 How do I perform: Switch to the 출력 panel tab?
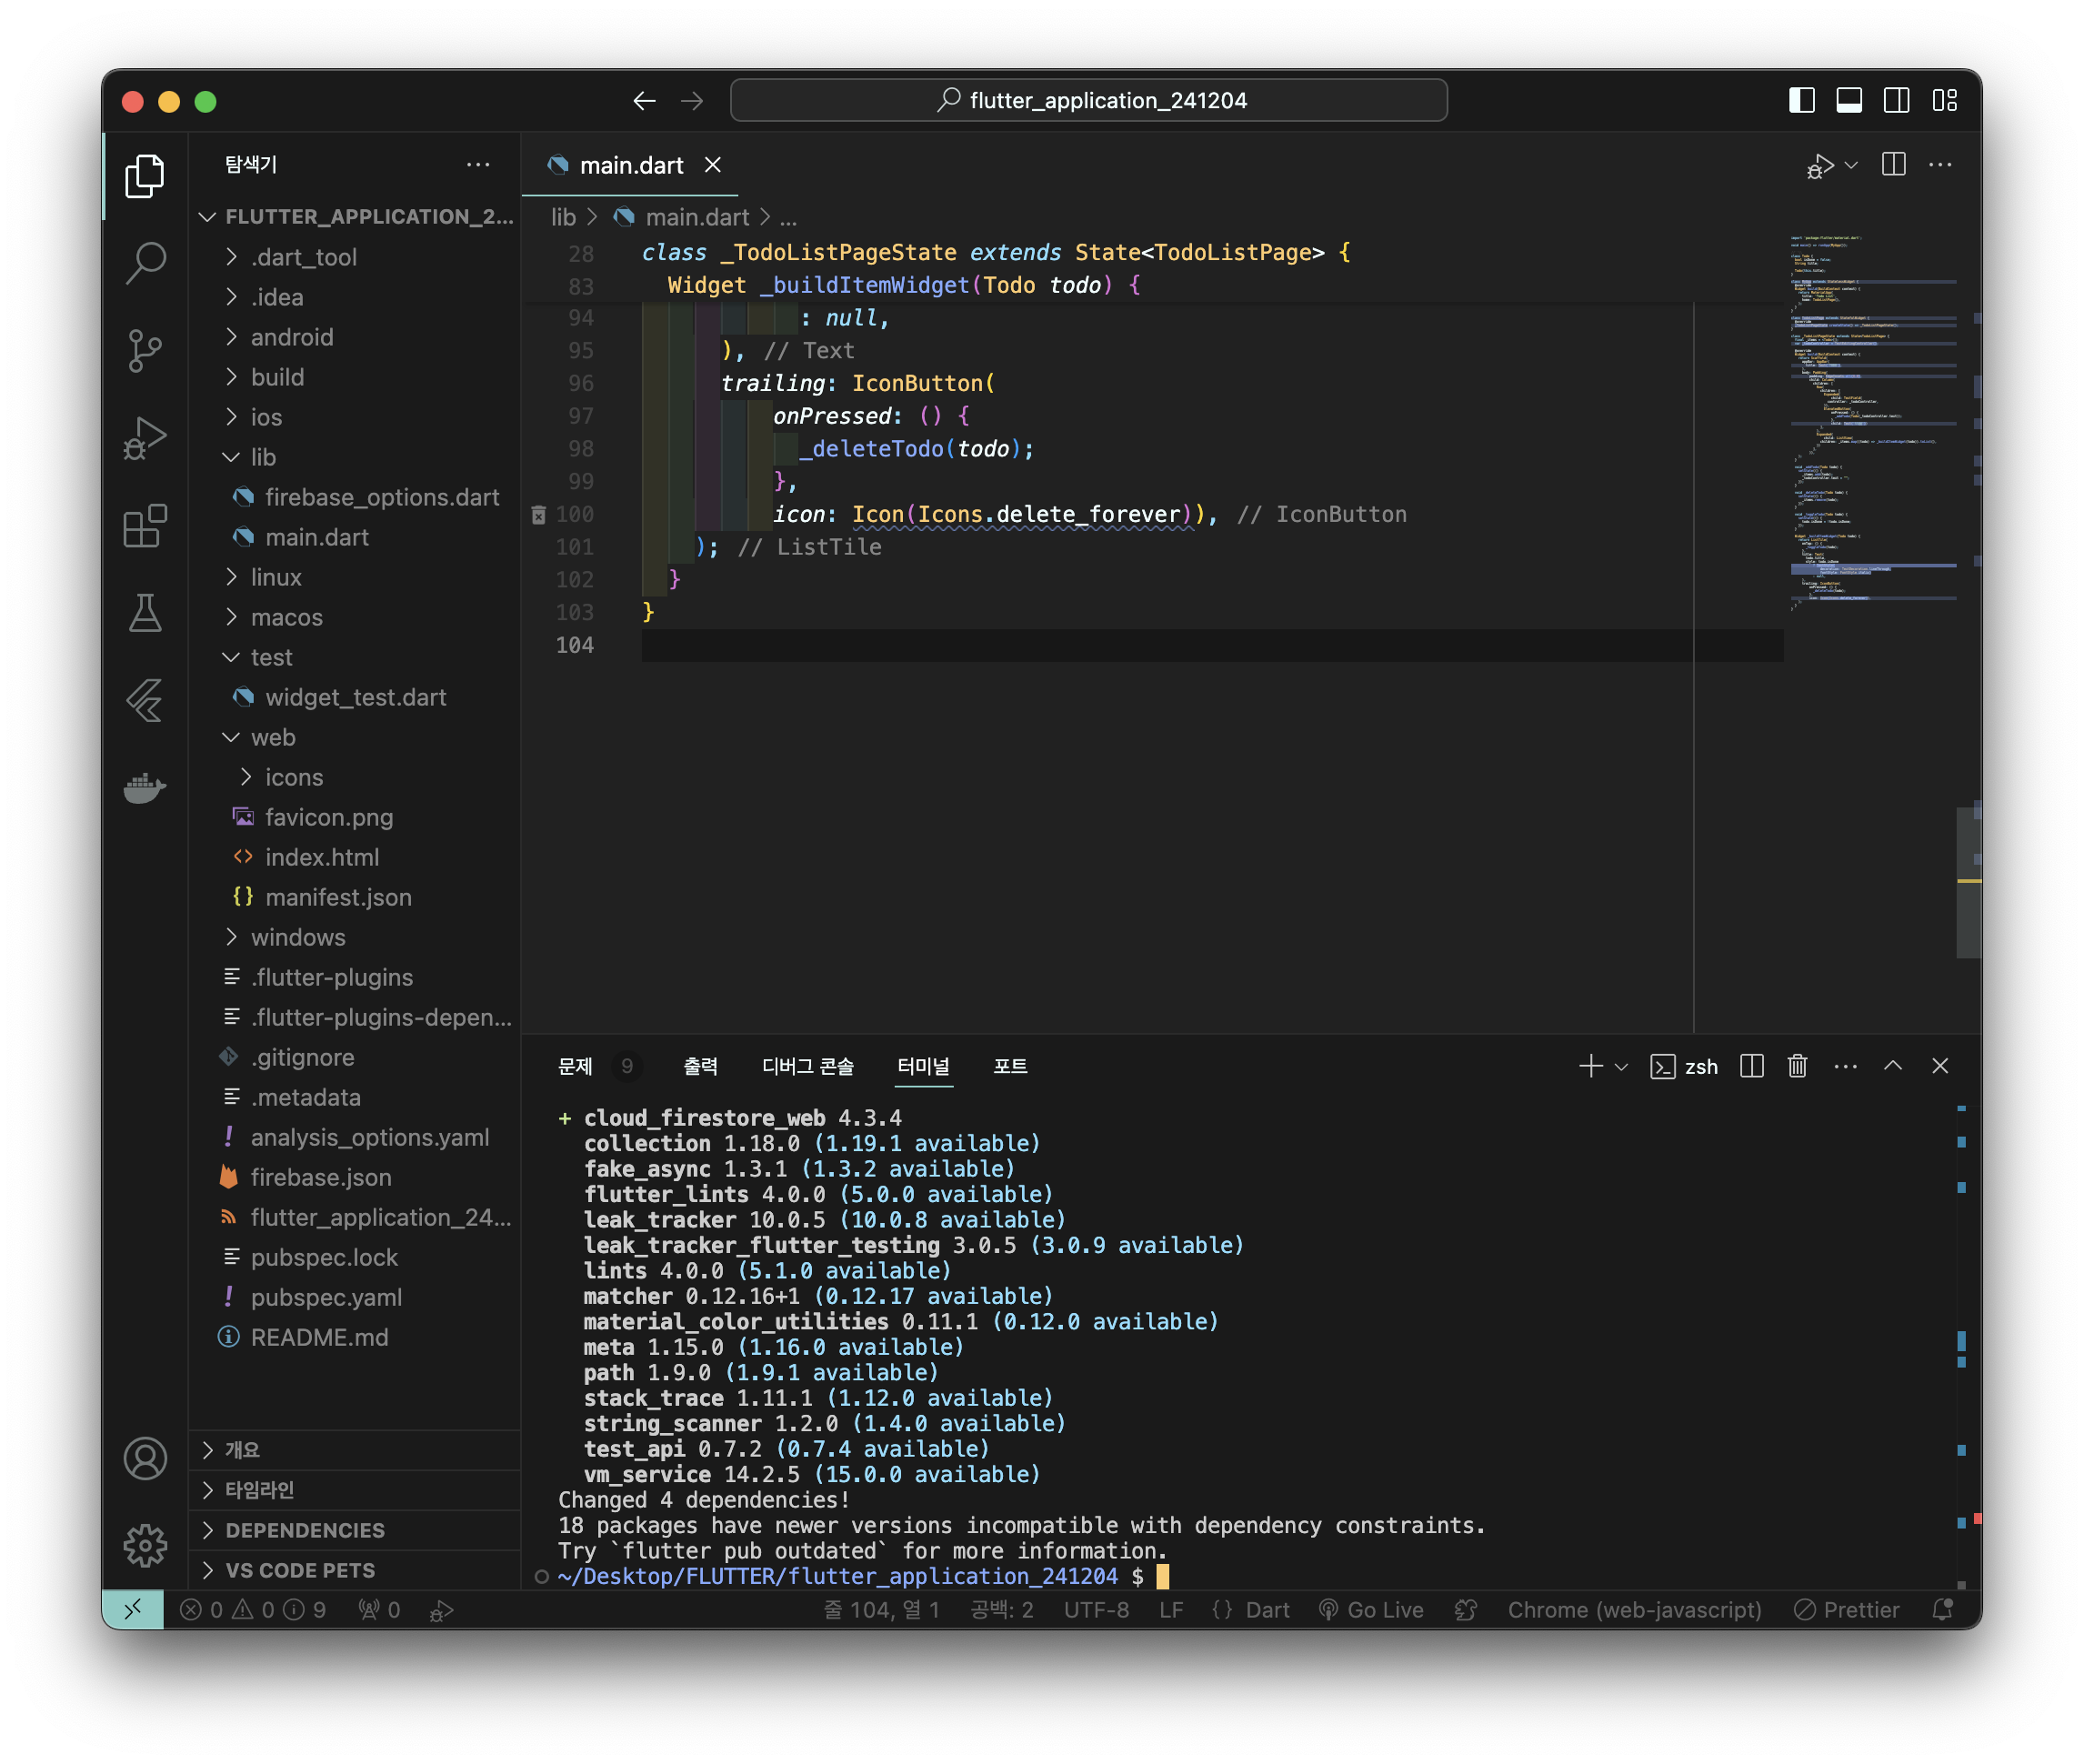tap(700, 1066)
